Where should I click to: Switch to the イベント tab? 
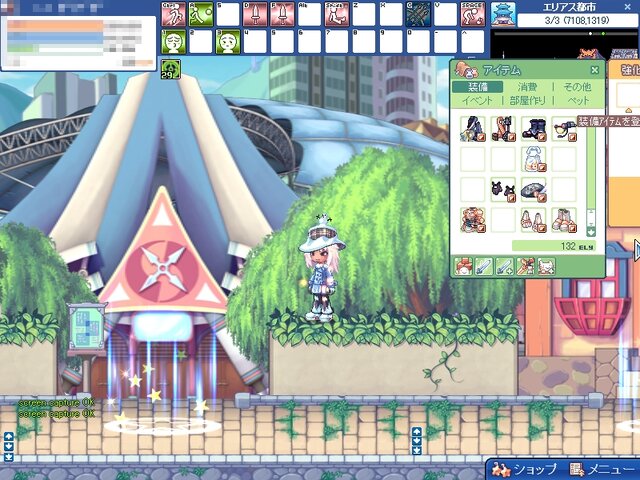point(478,101)
